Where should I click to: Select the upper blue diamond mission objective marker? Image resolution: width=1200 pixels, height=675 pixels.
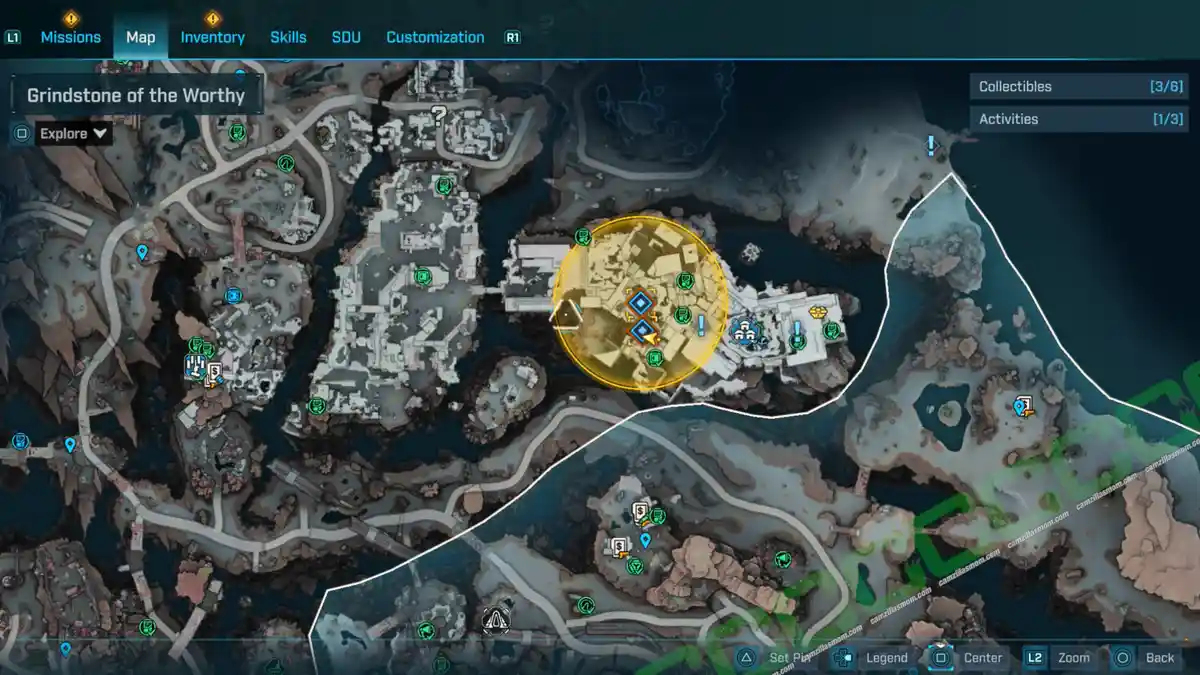click(638, 301)
